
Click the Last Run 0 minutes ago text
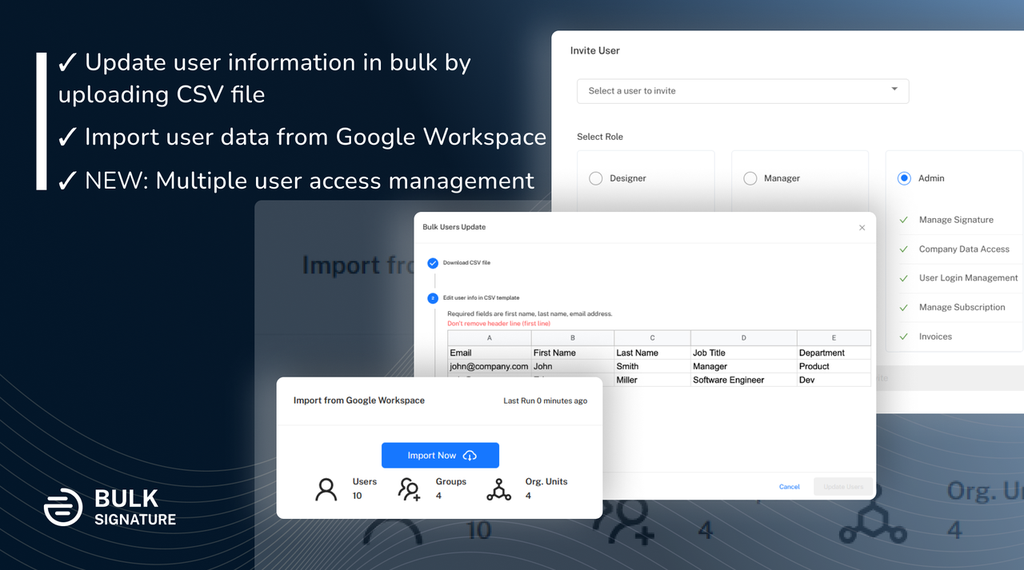(x=545, y=401)
